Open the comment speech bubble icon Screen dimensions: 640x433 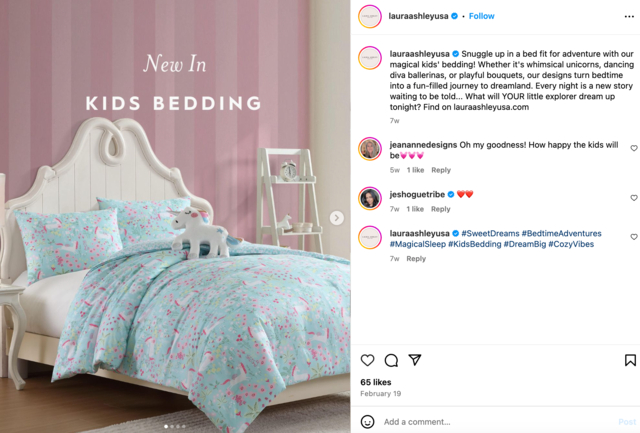391,360
